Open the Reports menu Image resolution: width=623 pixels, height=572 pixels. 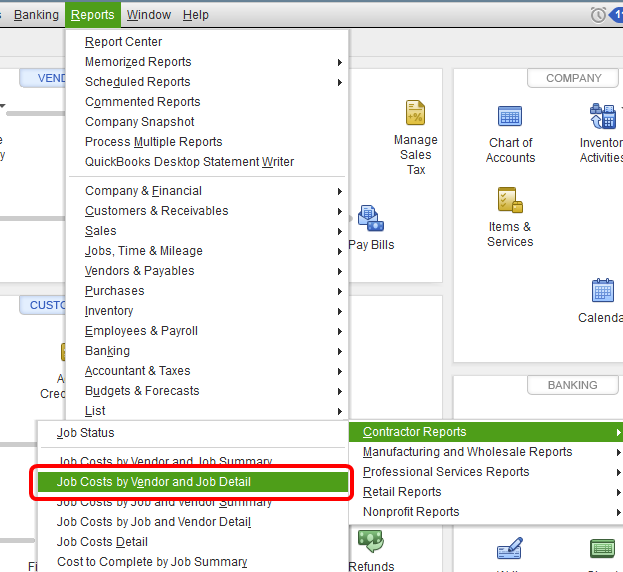coord(93,15)
